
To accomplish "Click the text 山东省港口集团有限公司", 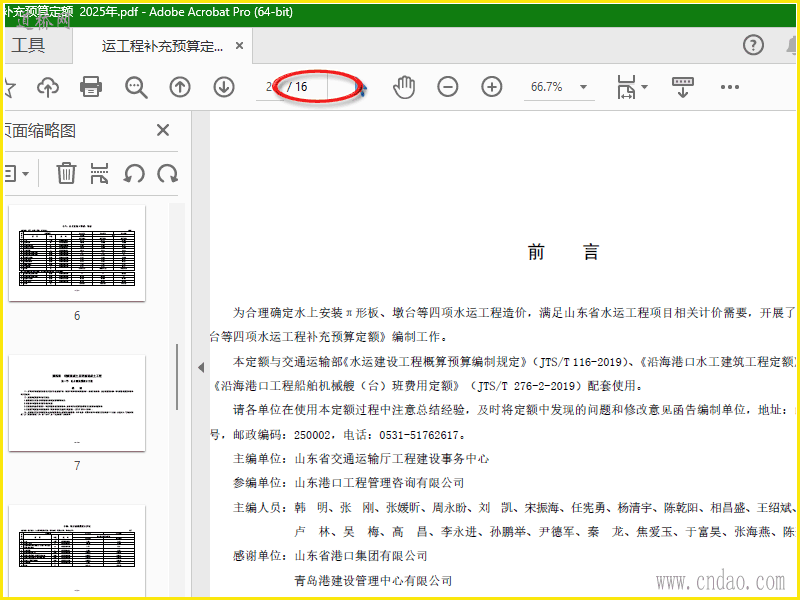I will point(361,556).
